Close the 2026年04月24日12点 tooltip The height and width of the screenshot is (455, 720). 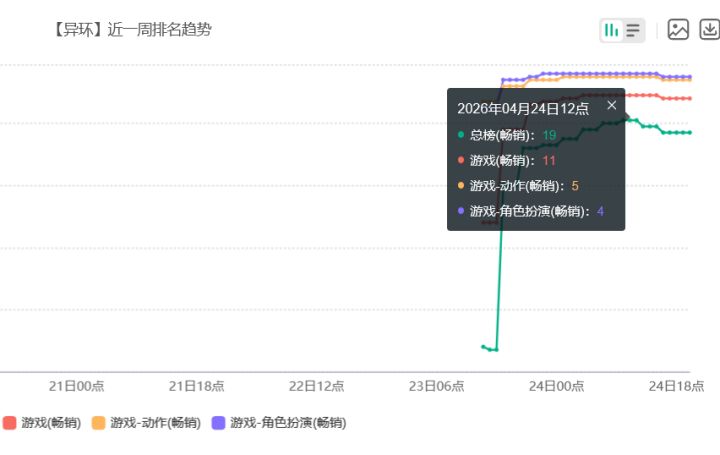[x=612, y=105]
